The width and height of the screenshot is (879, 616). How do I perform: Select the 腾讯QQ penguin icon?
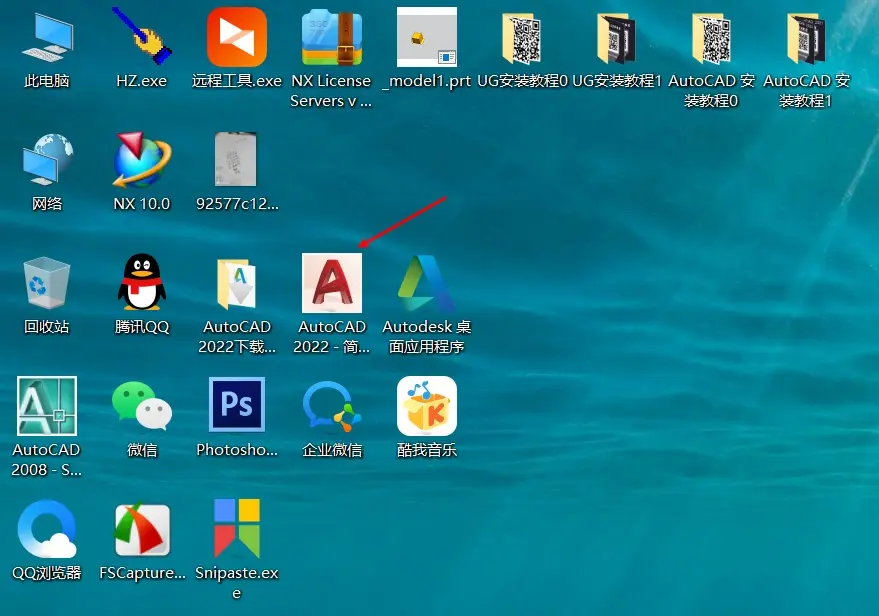click(142, 282)
